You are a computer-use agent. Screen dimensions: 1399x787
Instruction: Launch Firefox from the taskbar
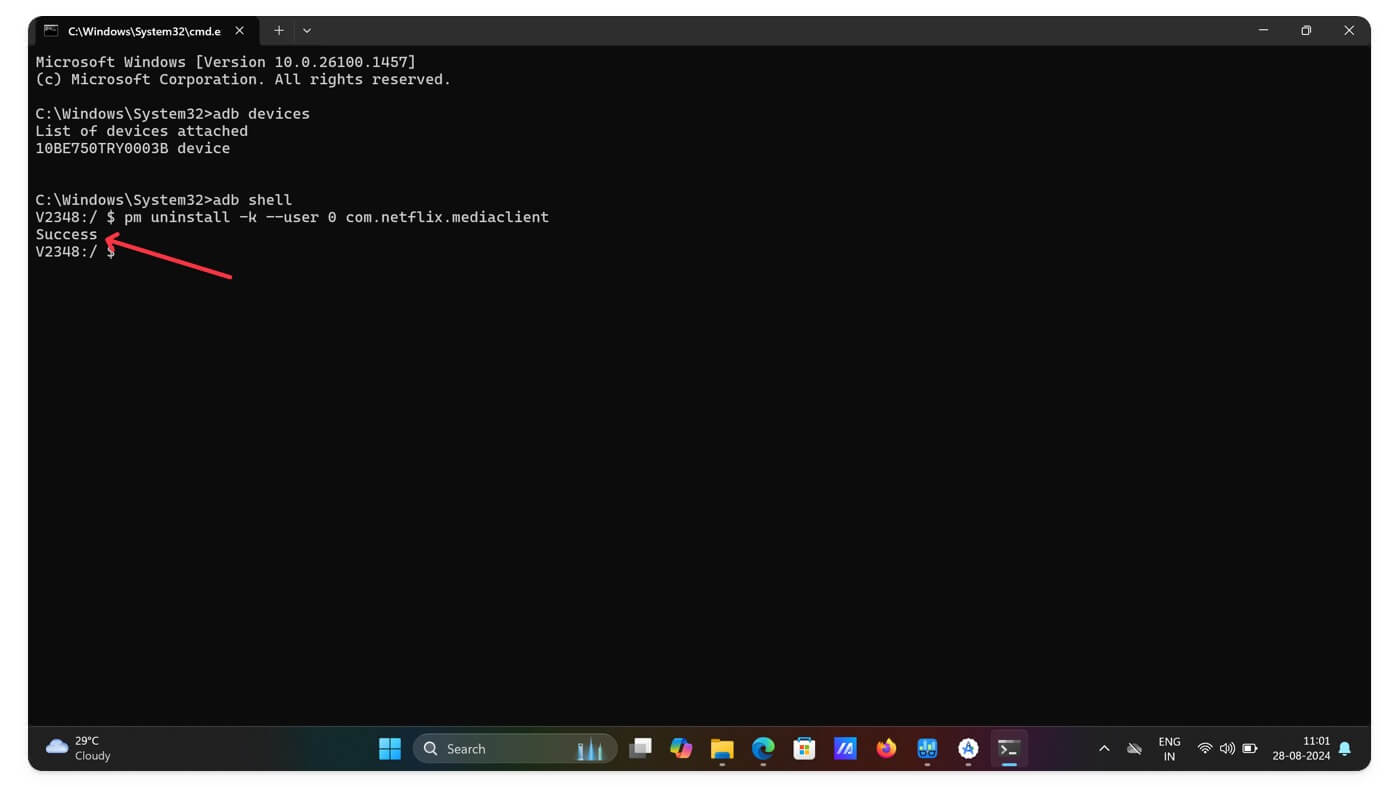(x=886, y=748)
